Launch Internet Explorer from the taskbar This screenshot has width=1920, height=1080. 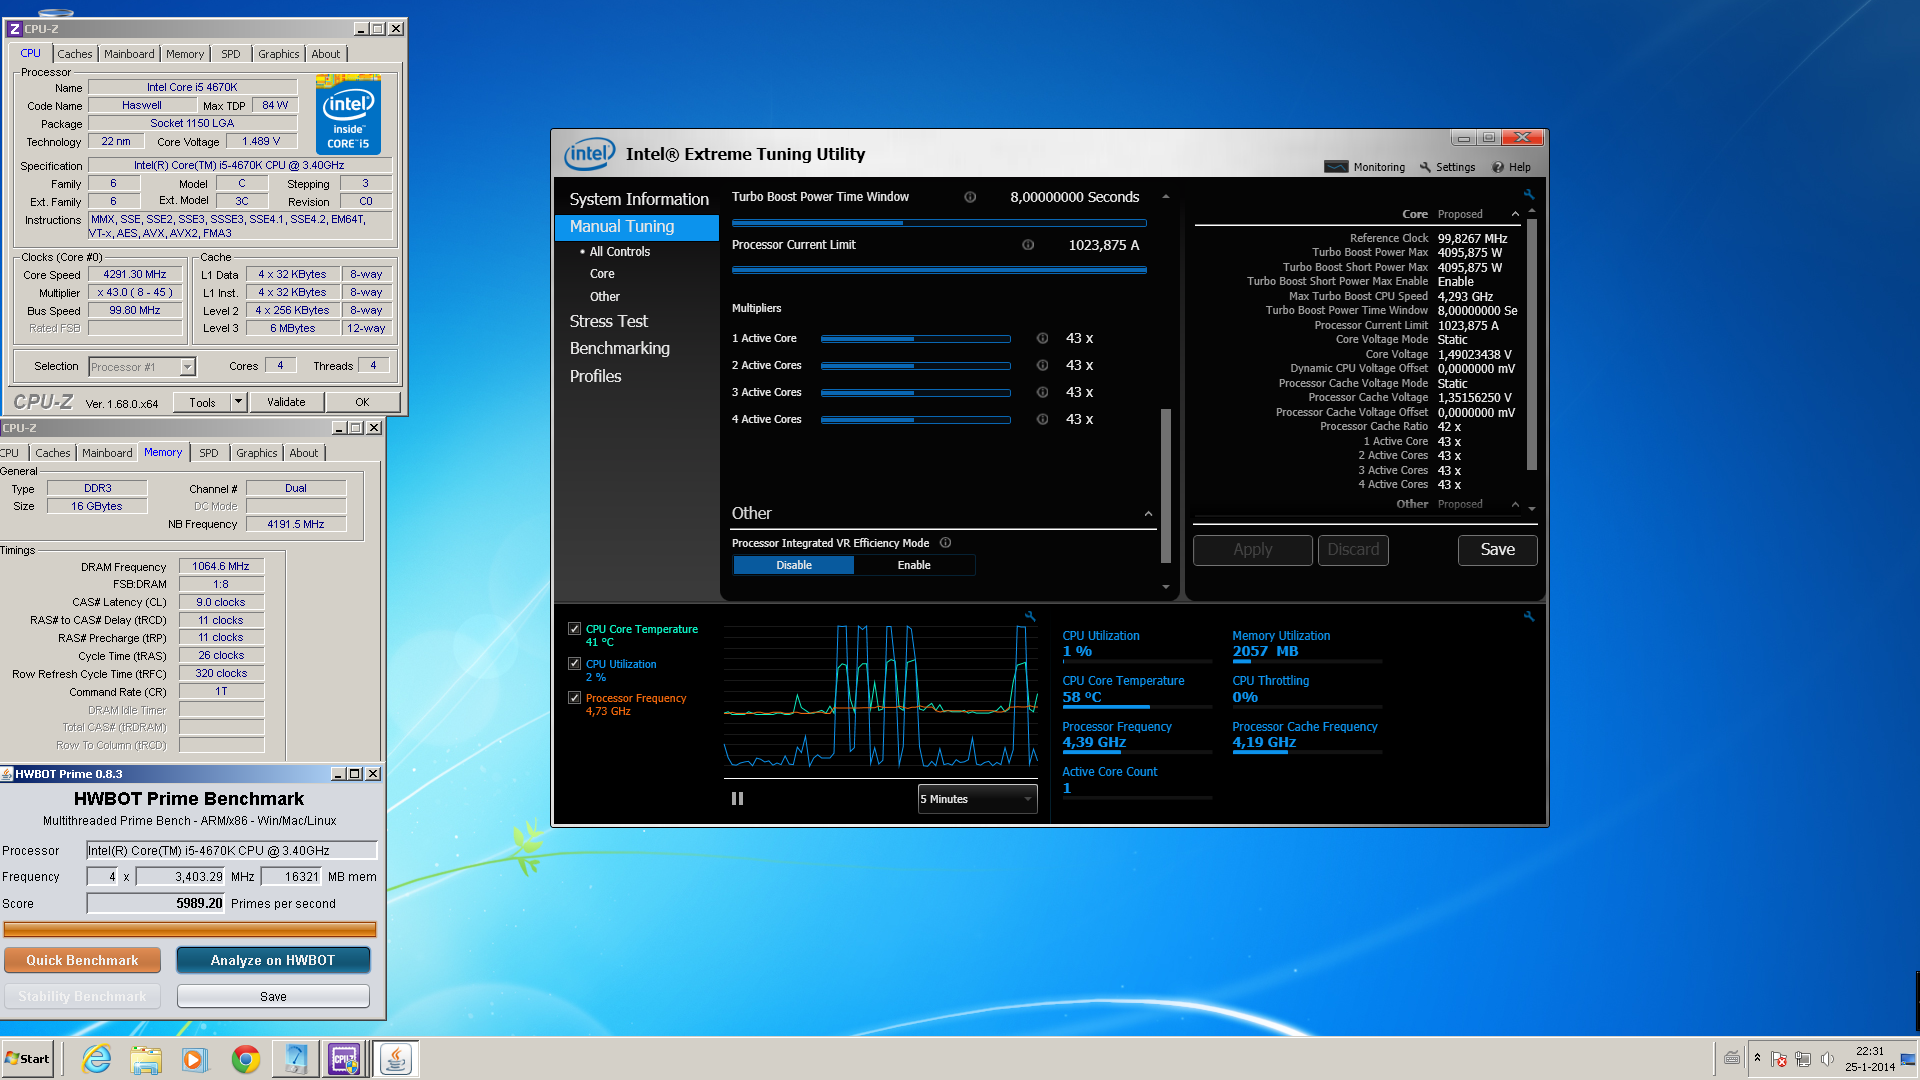pos(97,1059)
